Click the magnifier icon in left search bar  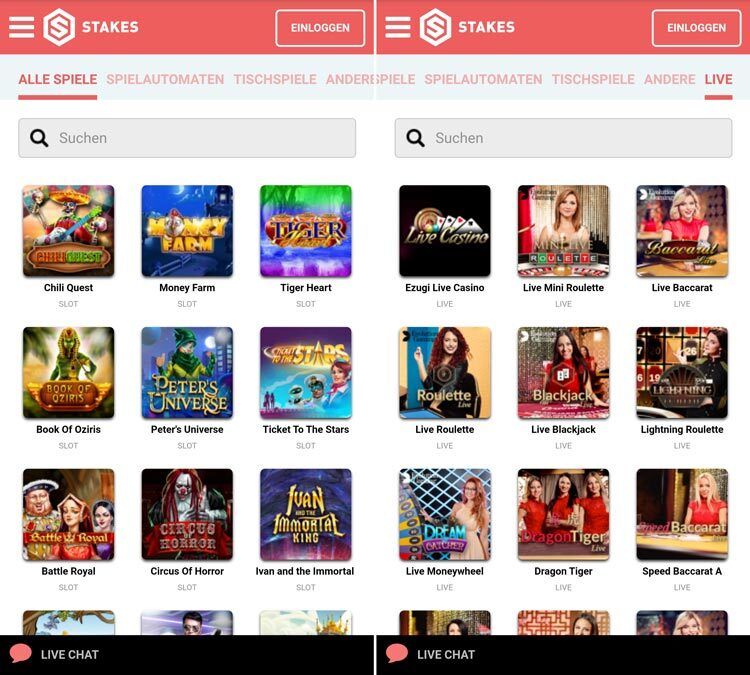point(39,138)
